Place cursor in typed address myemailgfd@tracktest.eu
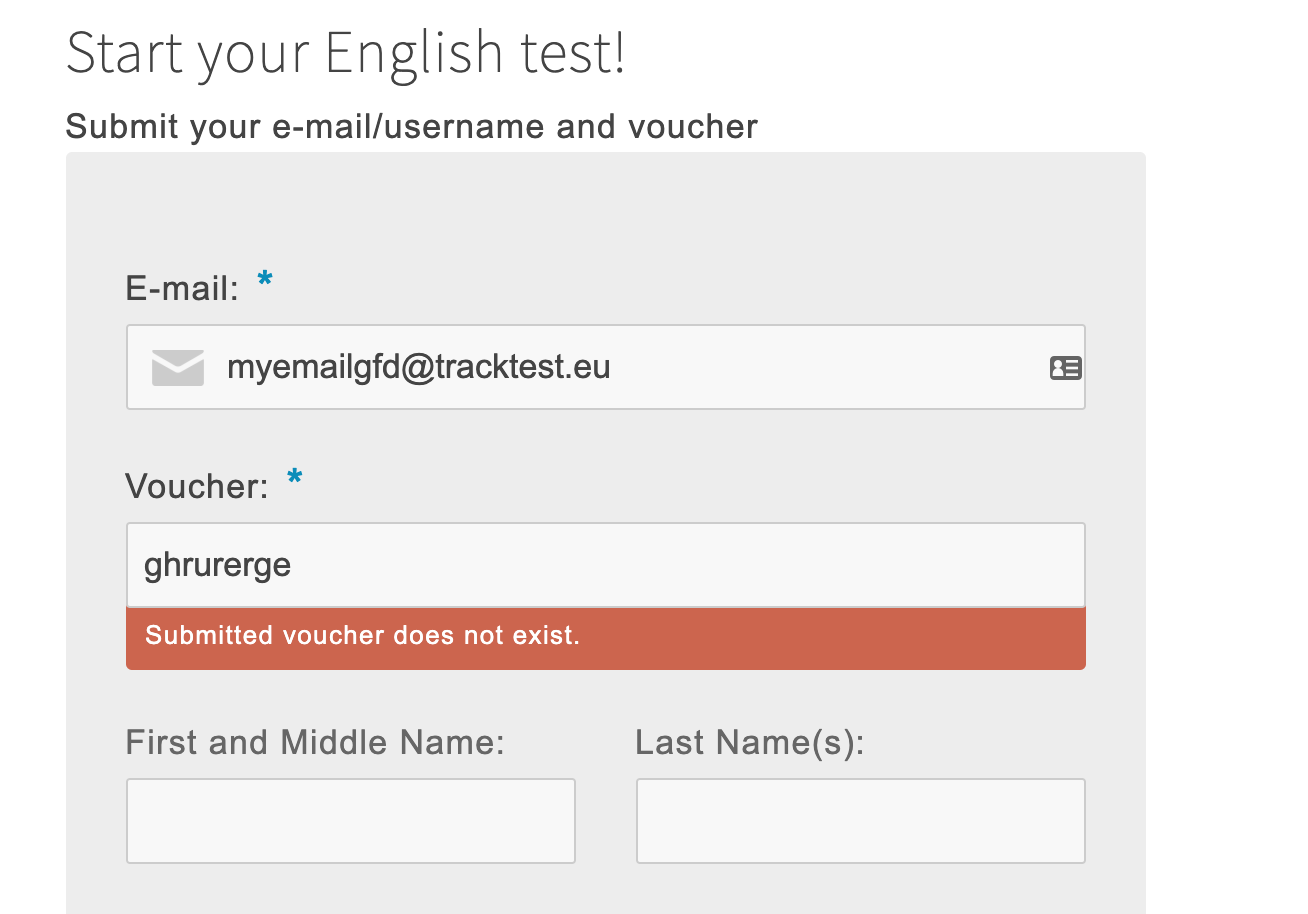Screen dimensions: 1308x914 (418, 368)
